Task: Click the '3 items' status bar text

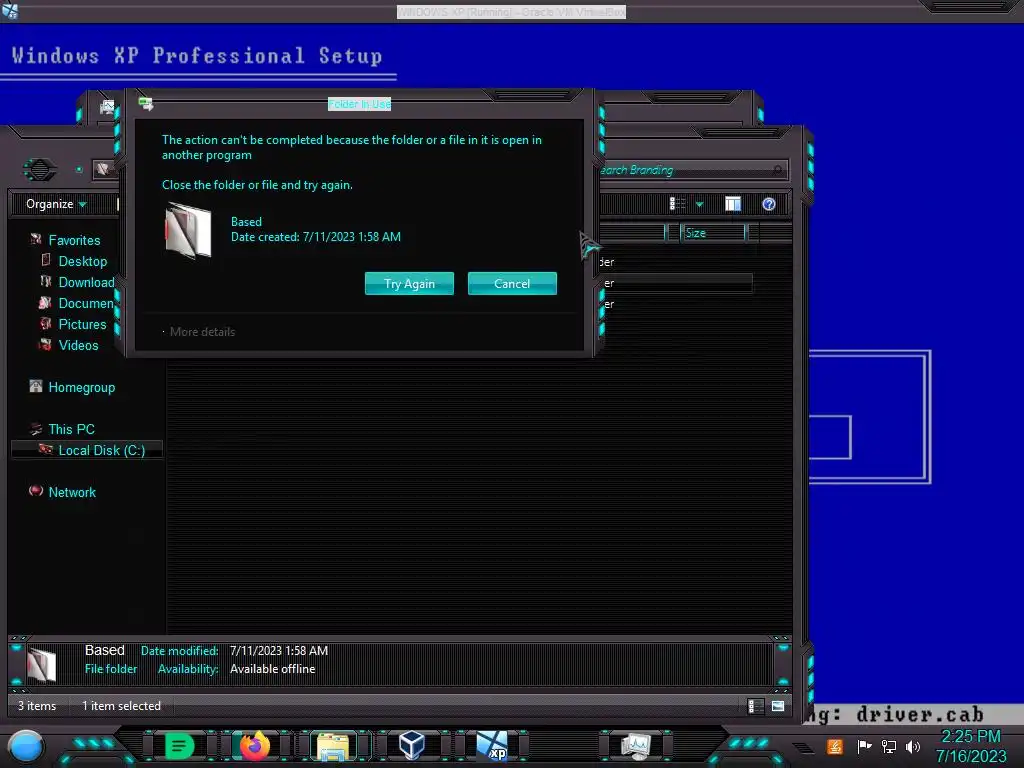Action: 37,706
